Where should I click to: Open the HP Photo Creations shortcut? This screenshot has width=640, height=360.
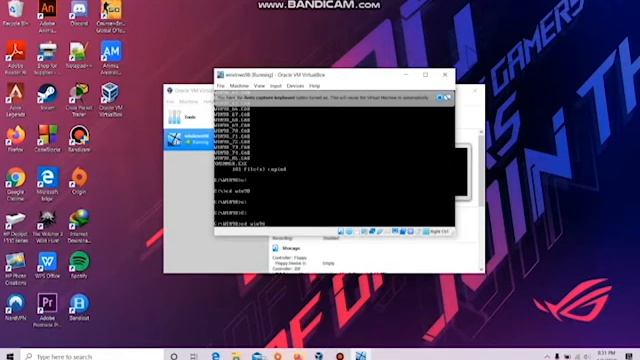click(16, 269)
